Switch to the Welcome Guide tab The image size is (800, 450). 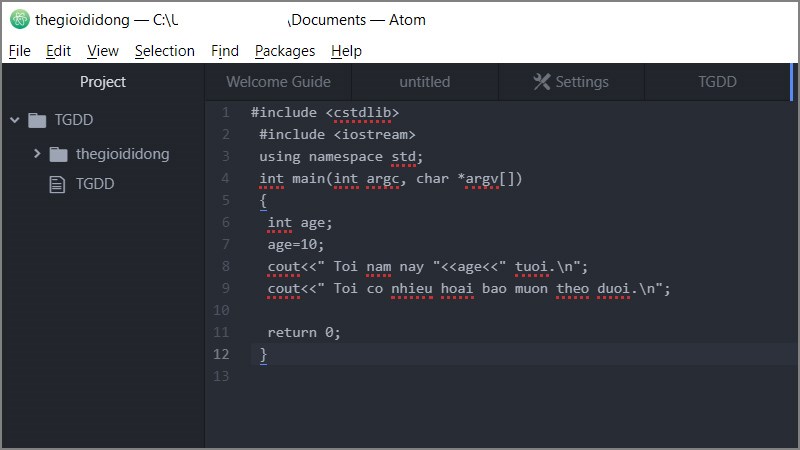[278, 82]
